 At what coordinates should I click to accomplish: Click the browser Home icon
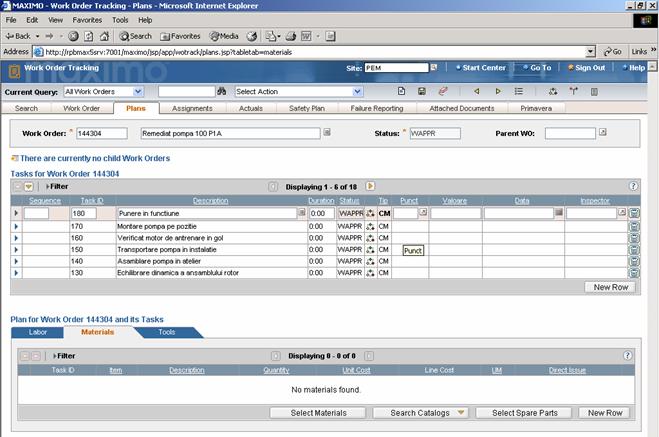click(104, 36)
